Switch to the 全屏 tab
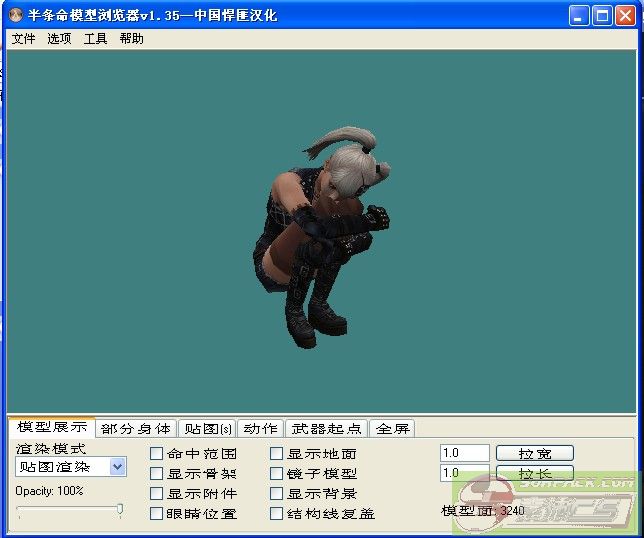Screen dimensions: 644x538 393,429
